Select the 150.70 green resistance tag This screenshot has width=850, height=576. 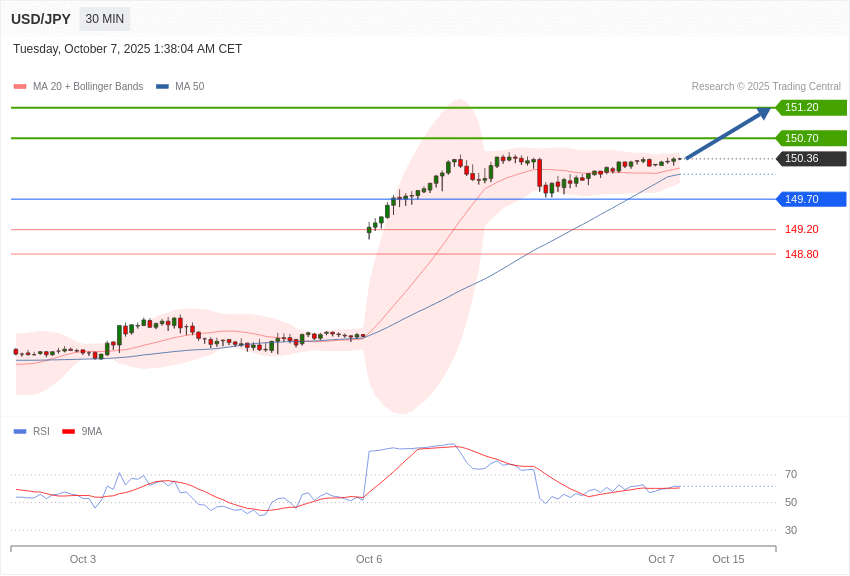tap(811, 138)
